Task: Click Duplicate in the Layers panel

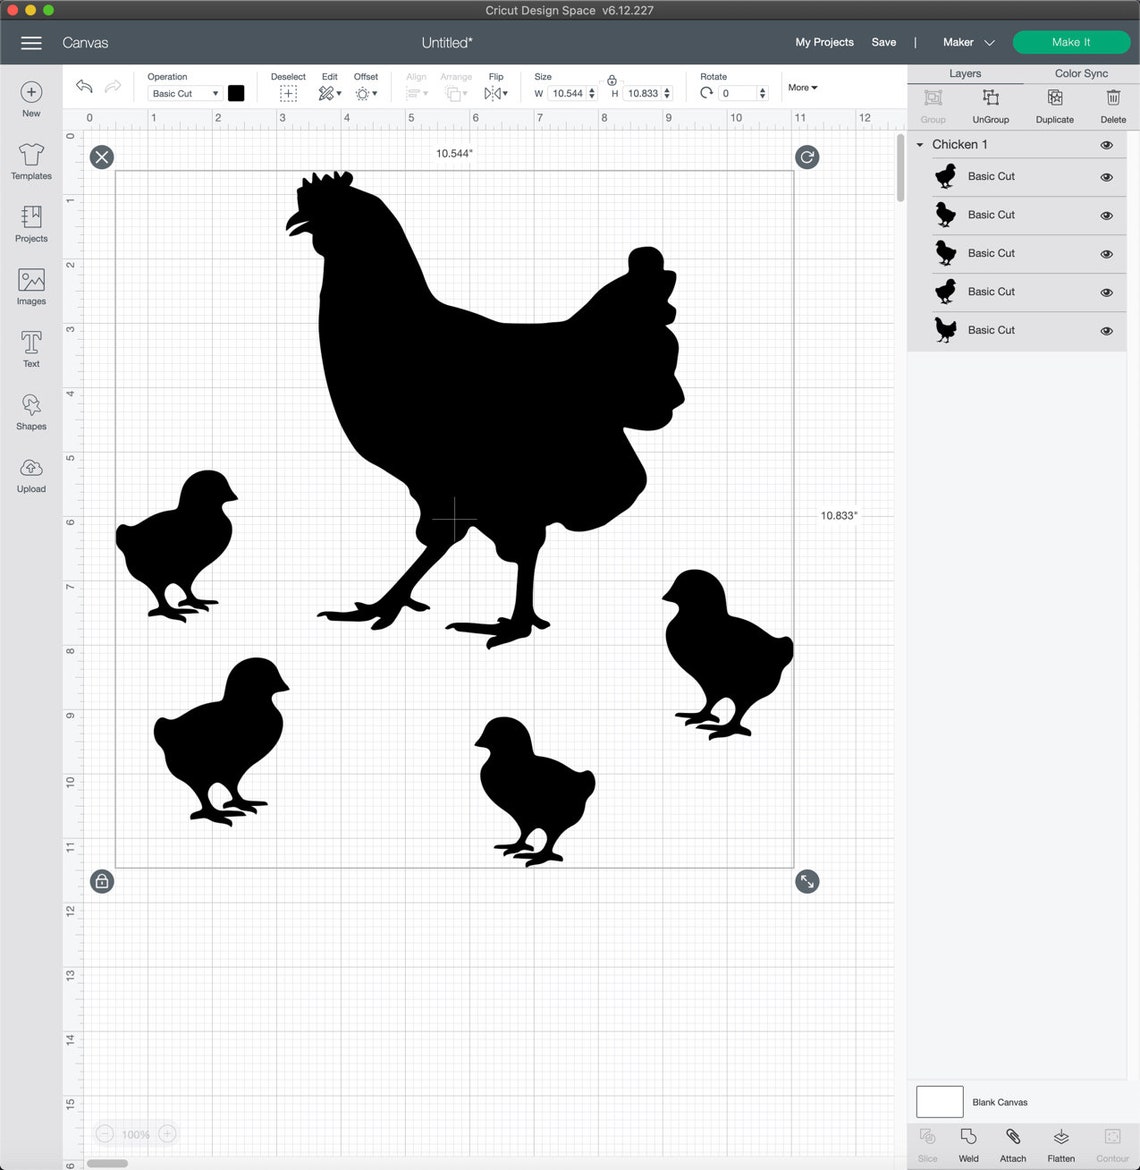Action: tap(1054, 105)
